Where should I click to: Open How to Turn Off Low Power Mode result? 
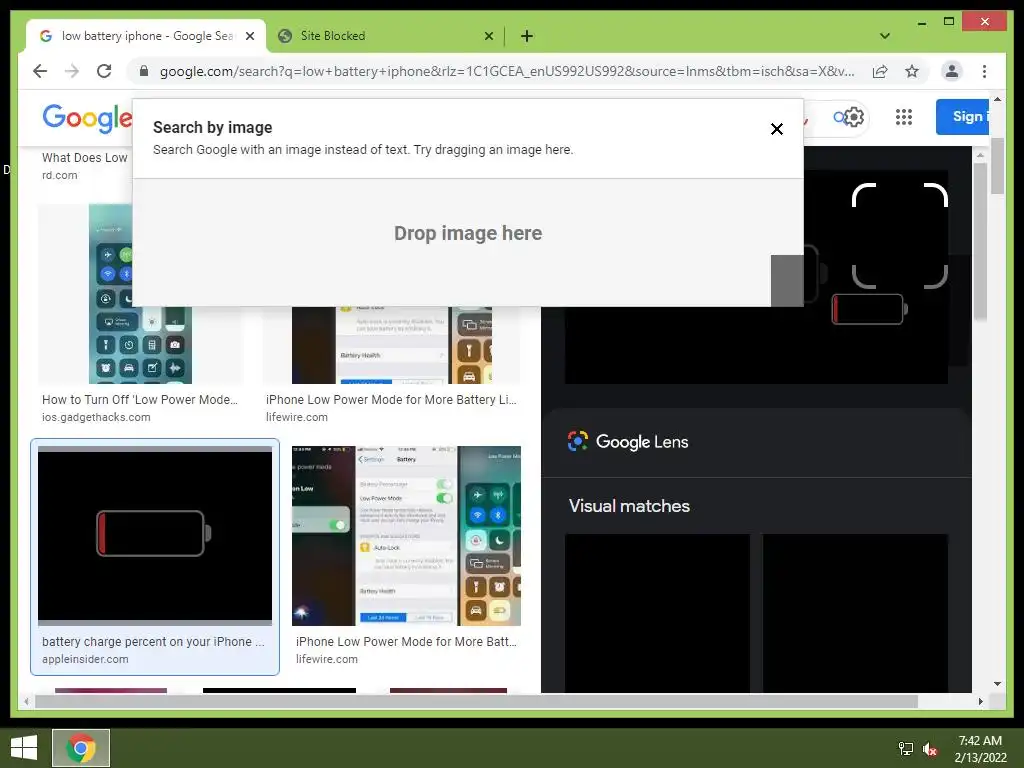click(x=140, y=400)
